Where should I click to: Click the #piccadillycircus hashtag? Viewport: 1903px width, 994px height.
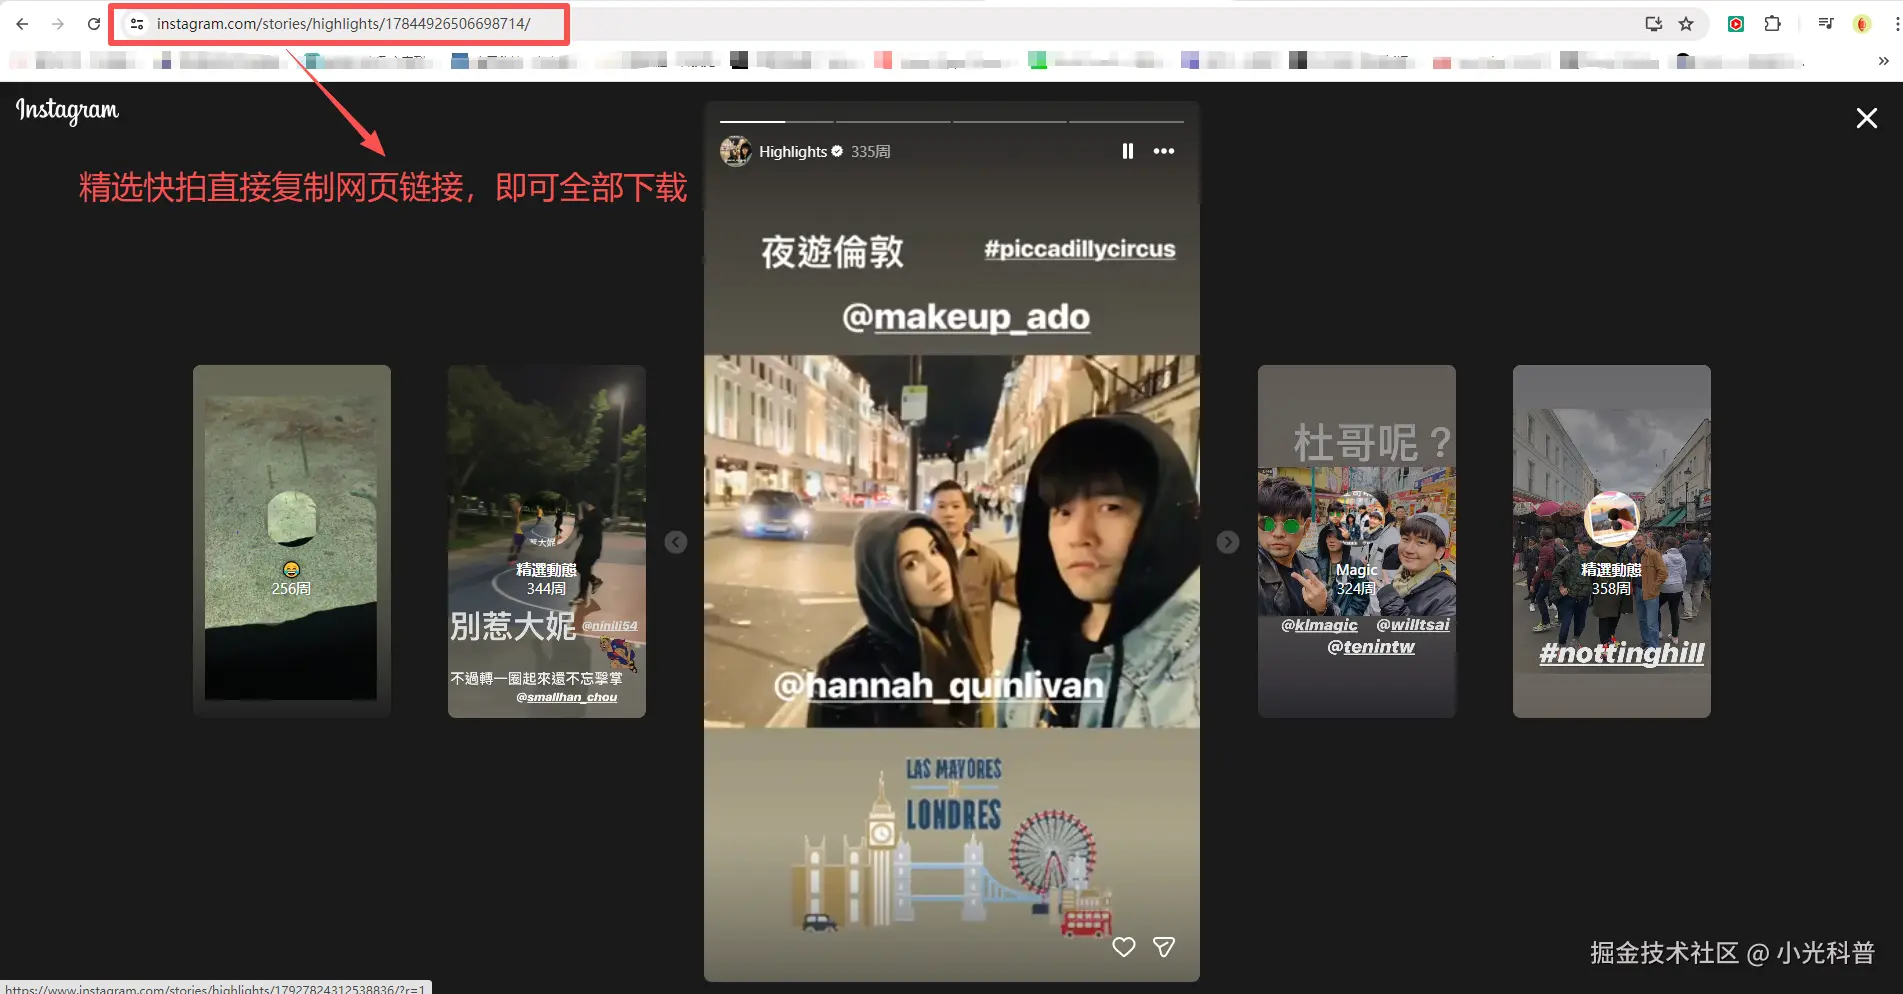1079,249
